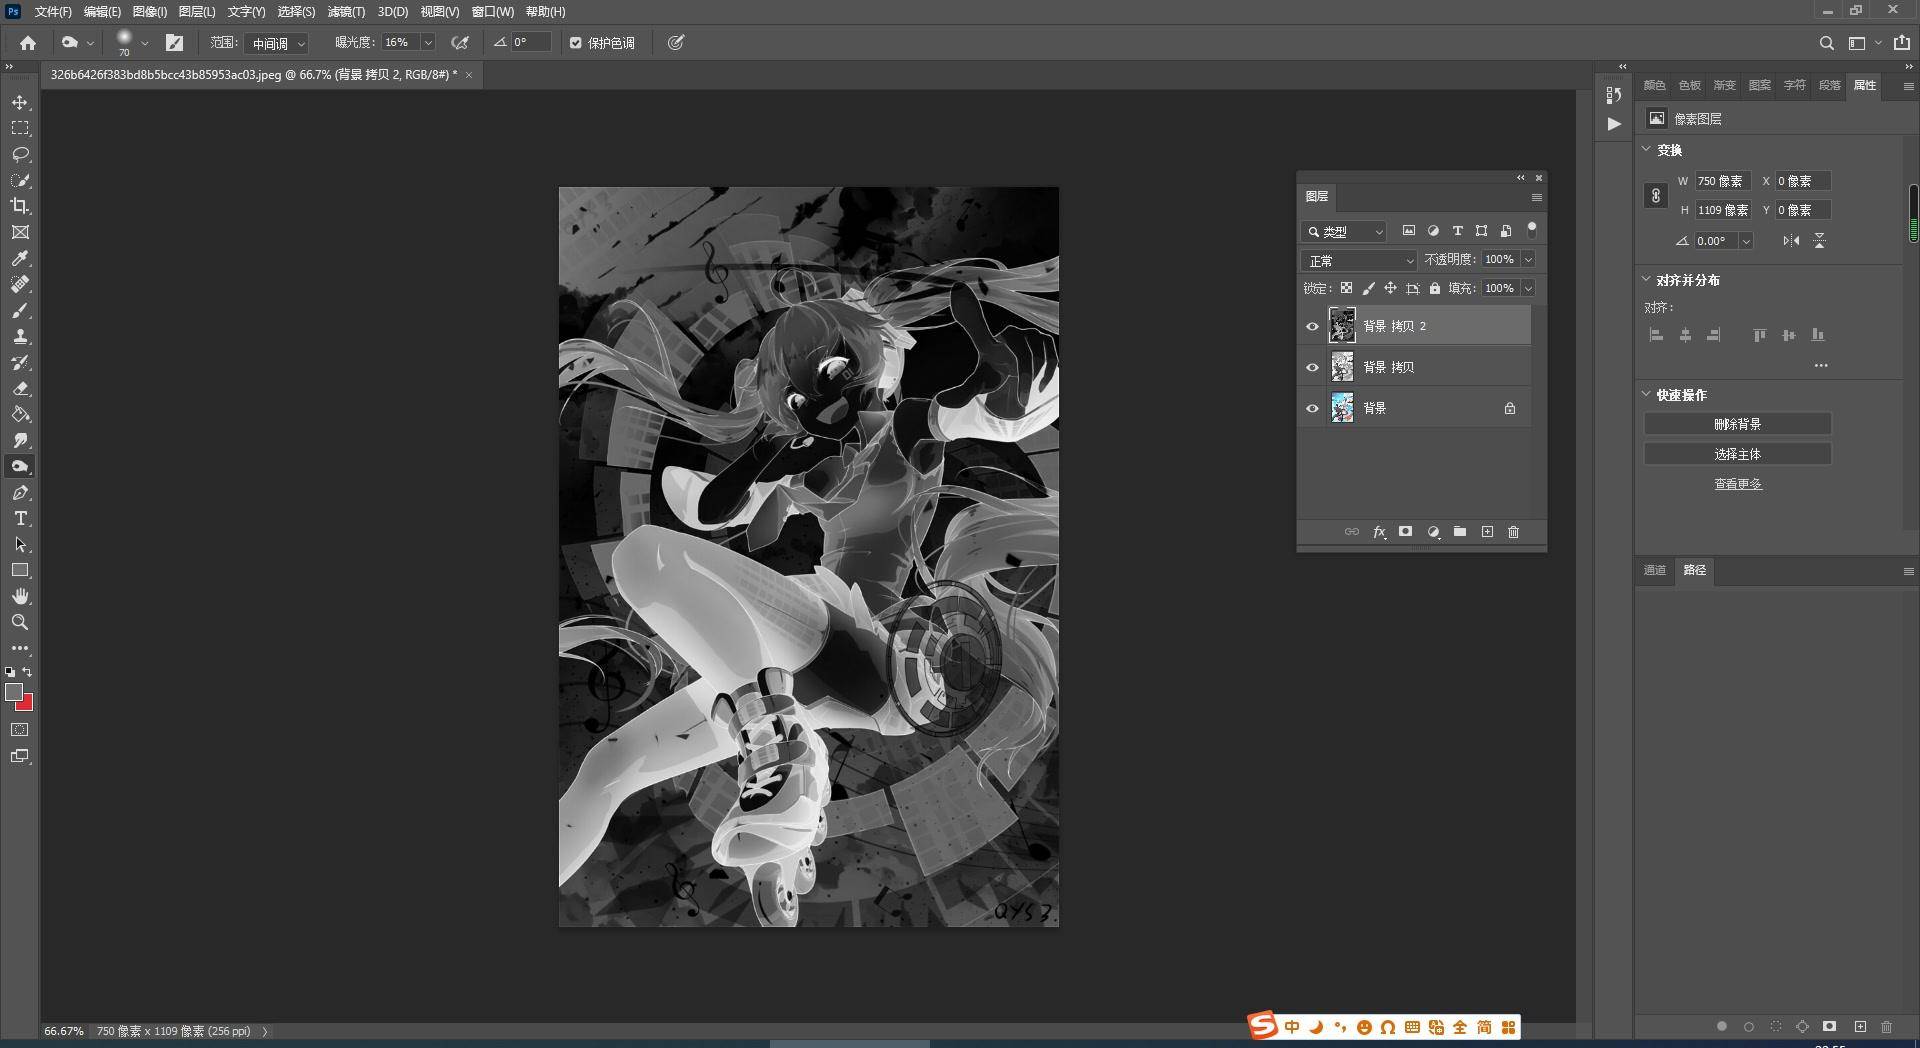Select the Horizontal Type tool
The image size is (1920, 1048).
pyautogui.click(x=20, y=518)
